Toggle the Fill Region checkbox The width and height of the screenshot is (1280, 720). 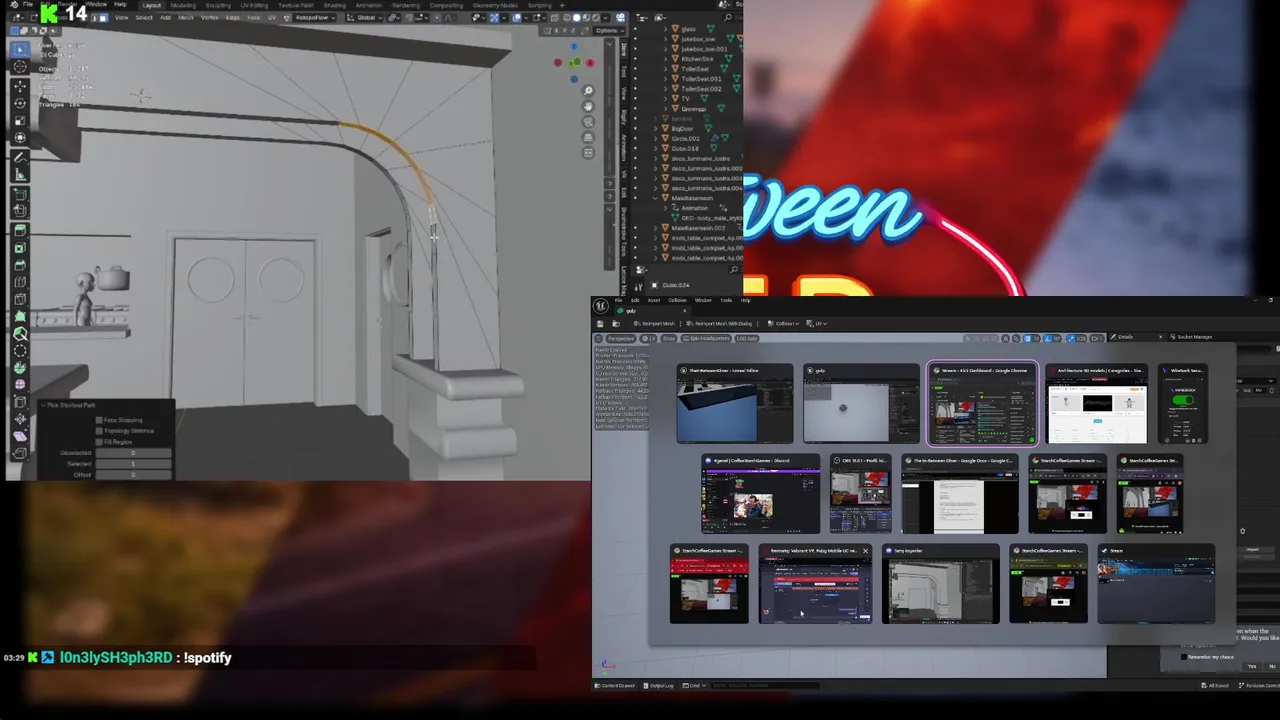[100, 442]
